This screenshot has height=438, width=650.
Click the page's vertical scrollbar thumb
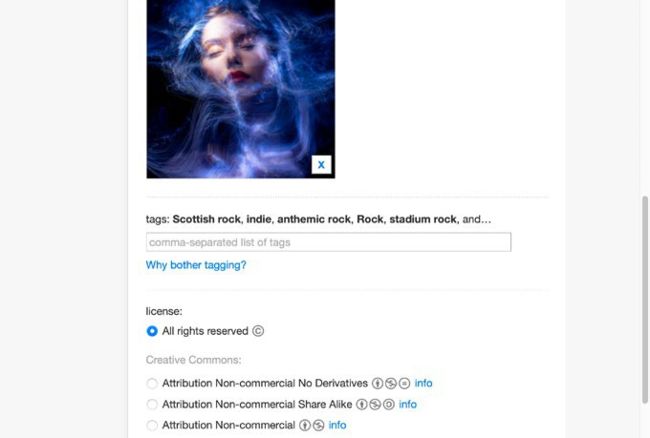click(645, 300)
